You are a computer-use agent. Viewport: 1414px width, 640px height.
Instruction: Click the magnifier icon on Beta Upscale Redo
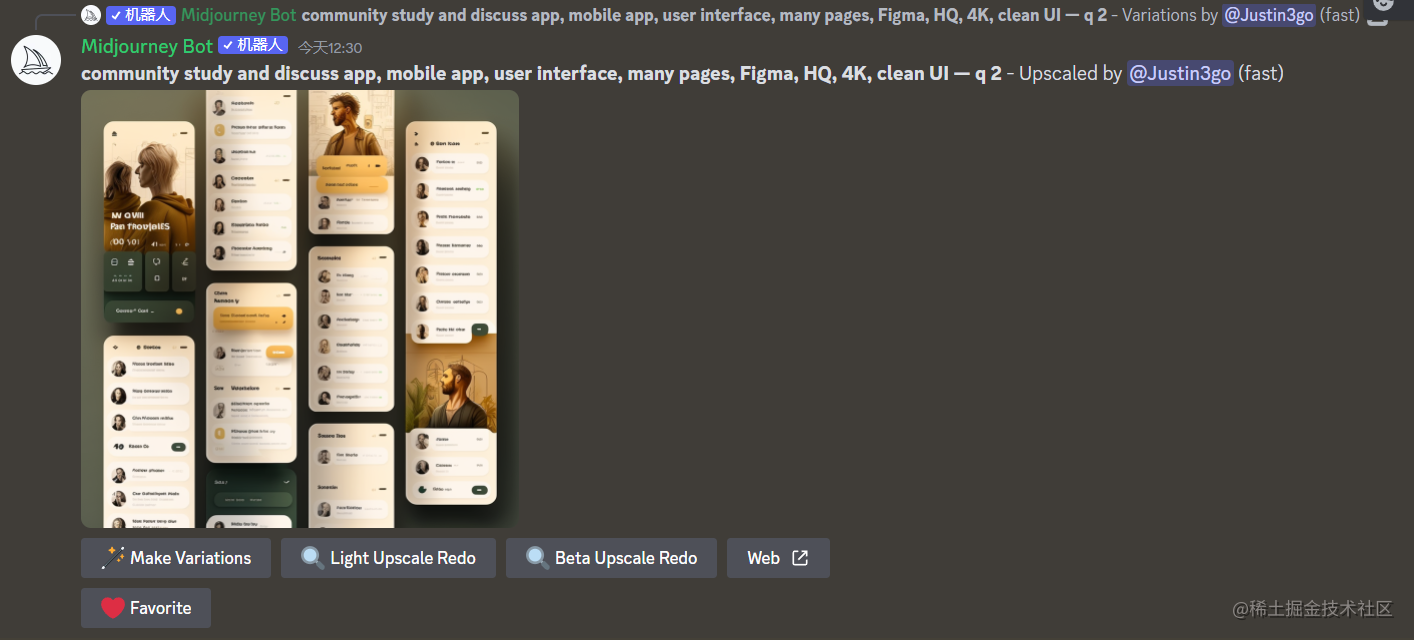[x=538, y=558]
